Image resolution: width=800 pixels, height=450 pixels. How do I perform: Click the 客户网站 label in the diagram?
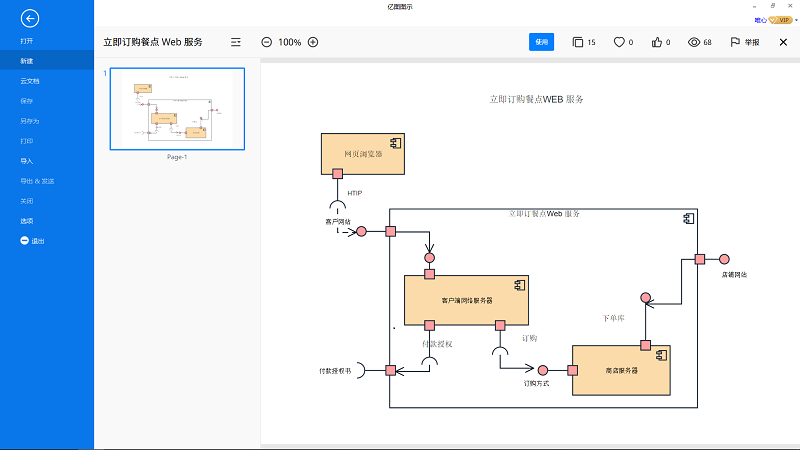click(x=338, y=222)
